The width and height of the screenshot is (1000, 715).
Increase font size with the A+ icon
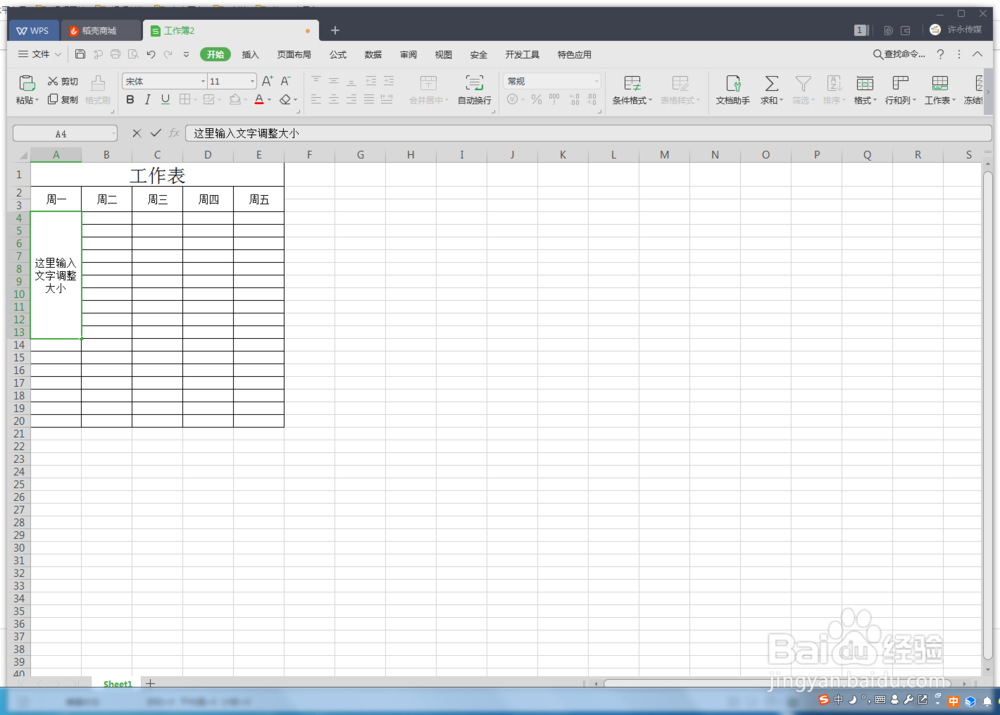(267, 81)
